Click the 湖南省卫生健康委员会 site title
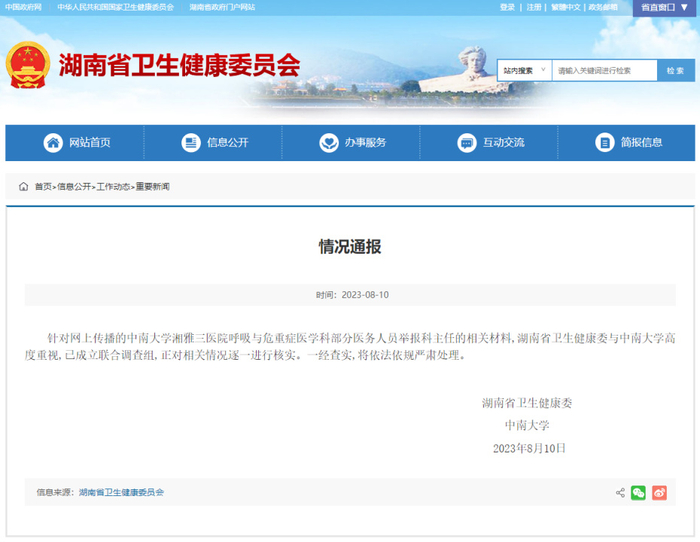The height and width of the screenshot is (542, 700). point(179,65)
